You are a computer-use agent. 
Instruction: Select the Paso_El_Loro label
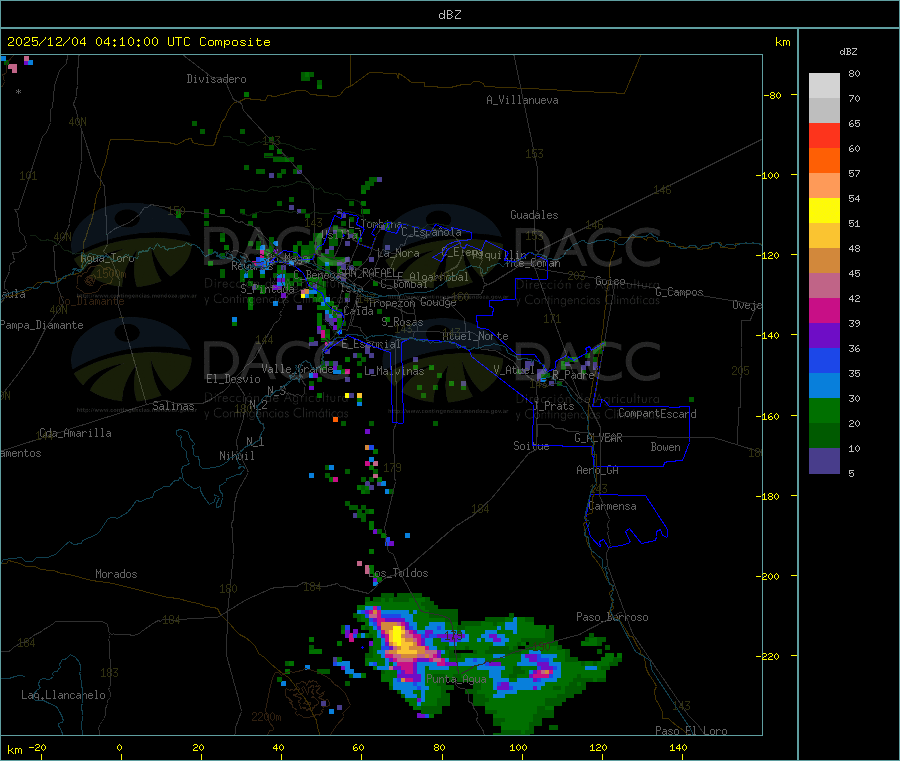692,731
